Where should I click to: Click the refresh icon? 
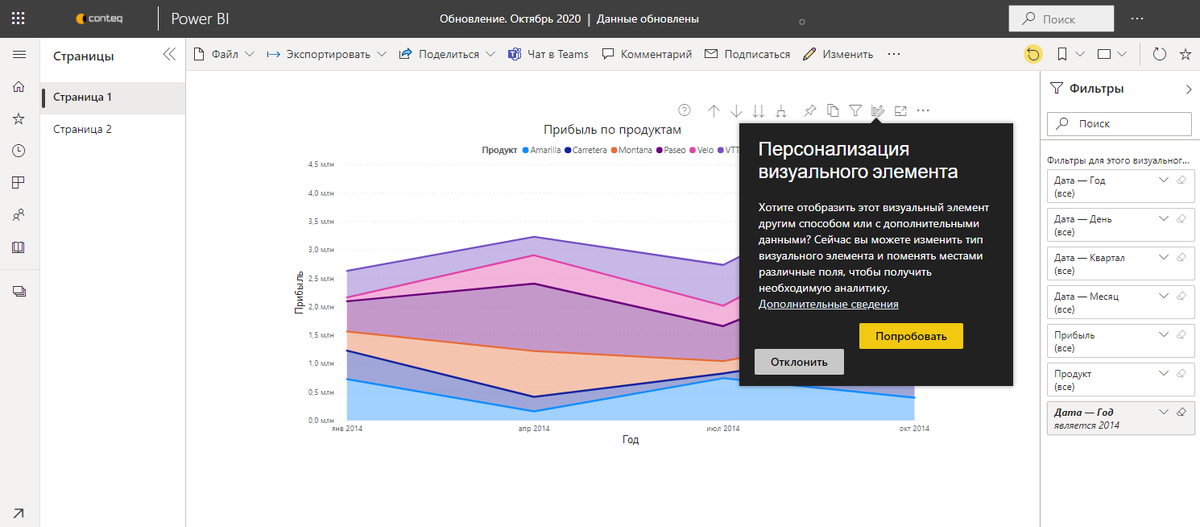coord(1159,54)
